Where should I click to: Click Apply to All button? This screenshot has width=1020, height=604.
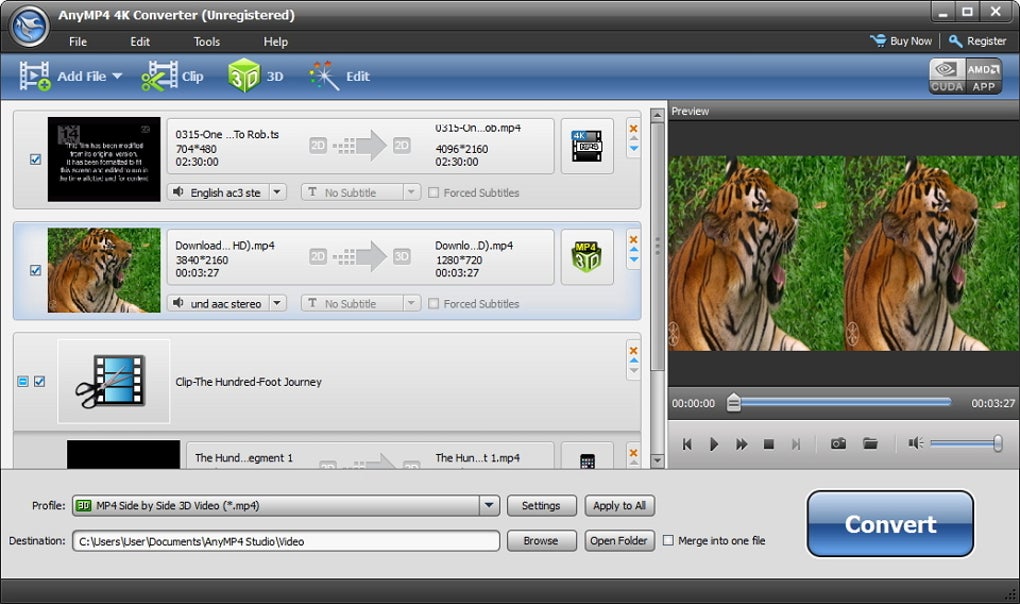(619, 505)
